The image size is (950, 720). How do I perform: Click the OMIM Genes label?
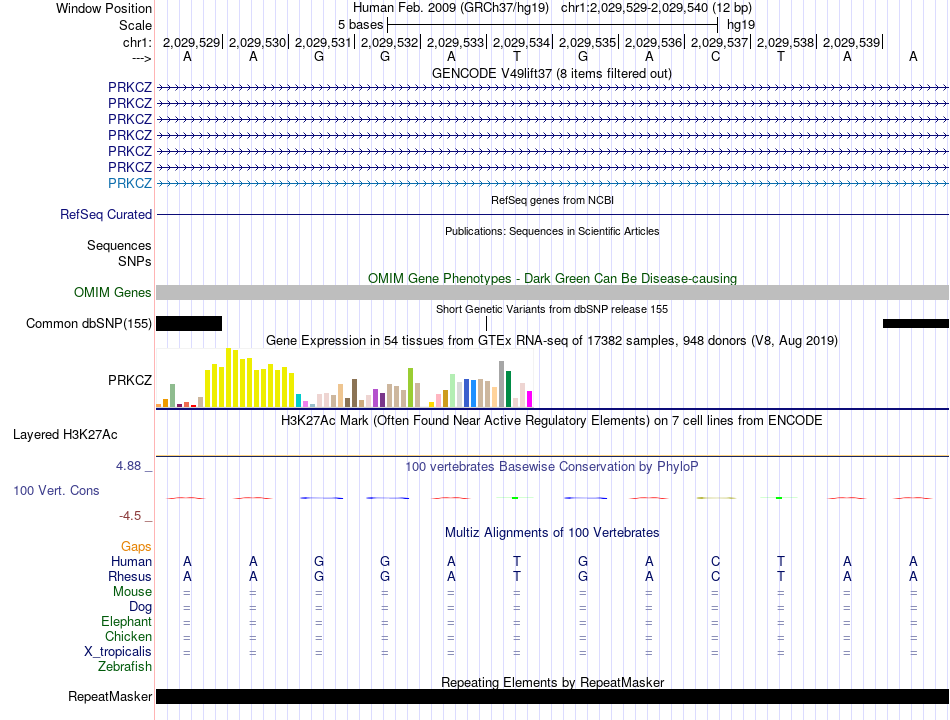click(x=113, y=293)
